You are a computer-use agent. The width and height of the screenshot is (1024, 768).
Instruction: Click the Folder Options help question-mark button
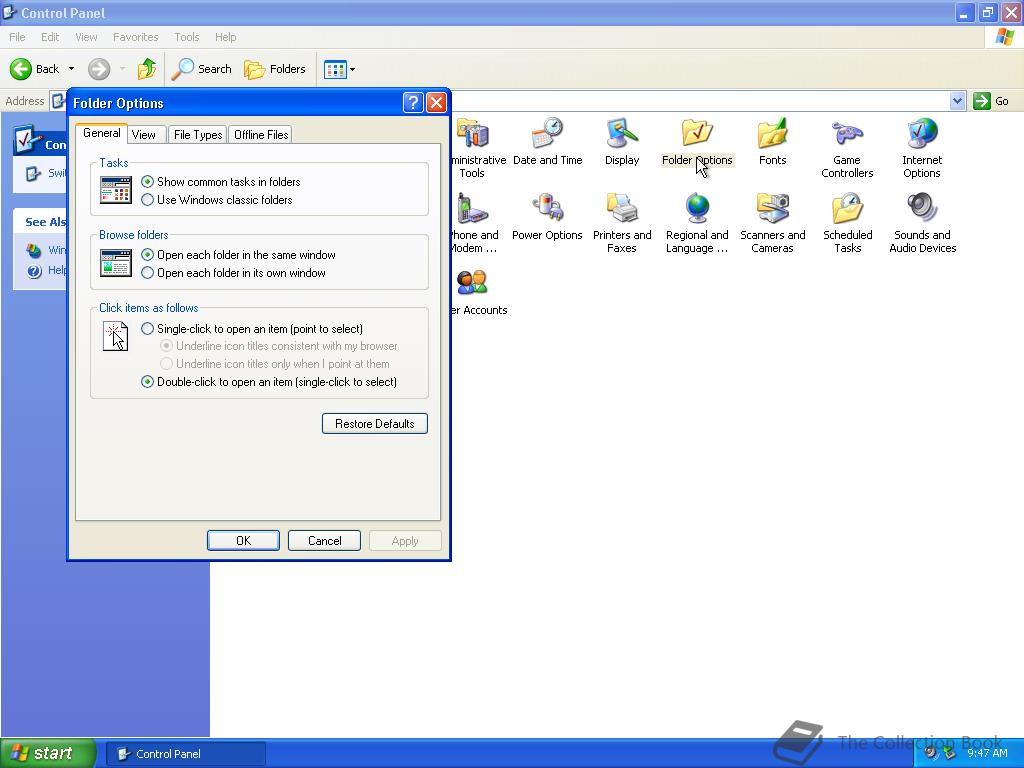pos(413,103)
